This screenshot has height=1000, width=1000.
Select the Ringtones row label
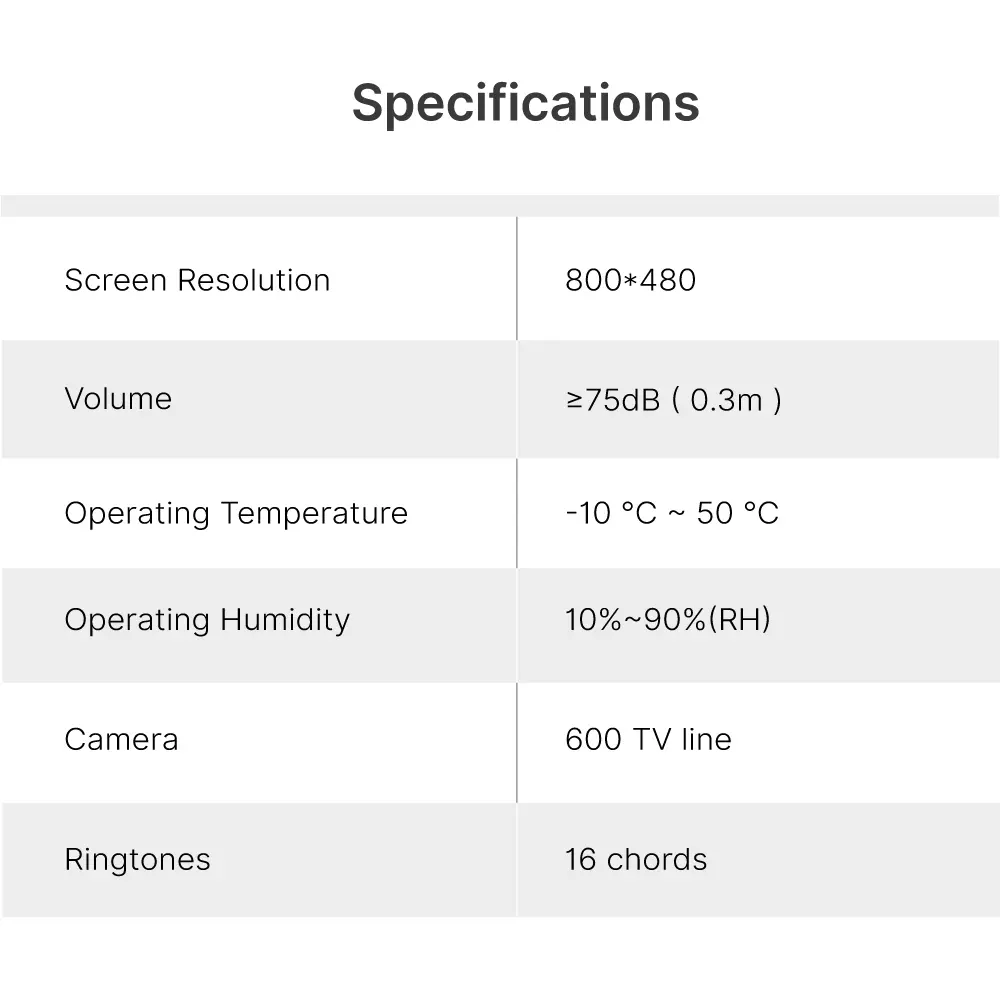click(x=137, y=860)
